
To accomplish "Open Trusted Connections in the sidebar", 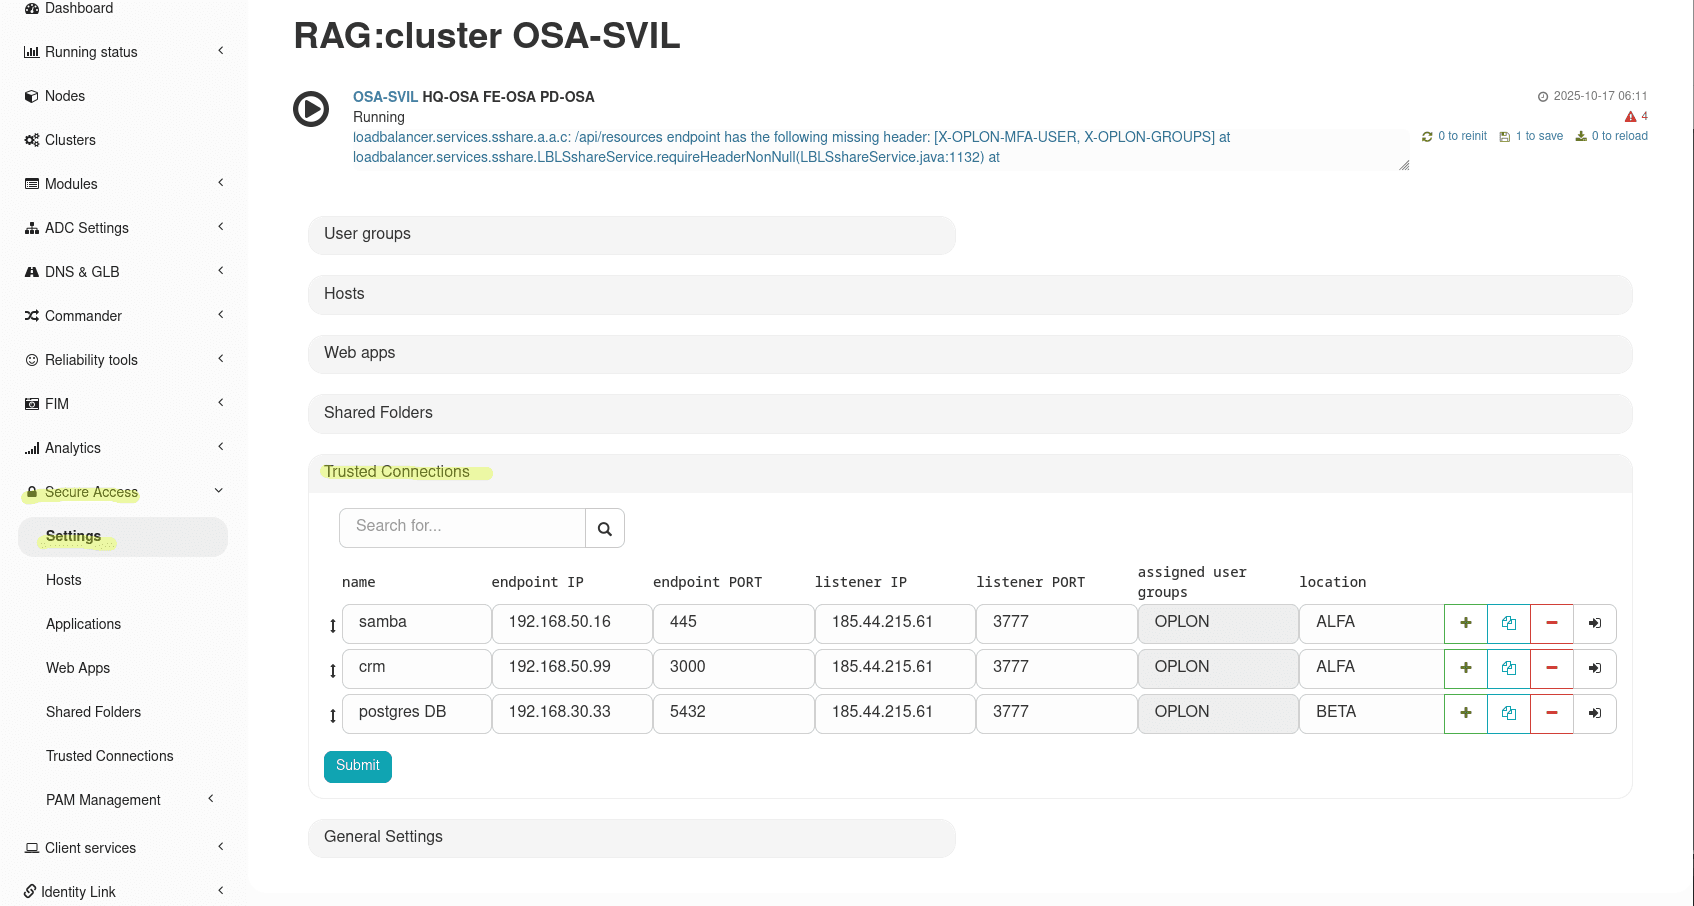I will pyautogui.click(x=110, y=756).
